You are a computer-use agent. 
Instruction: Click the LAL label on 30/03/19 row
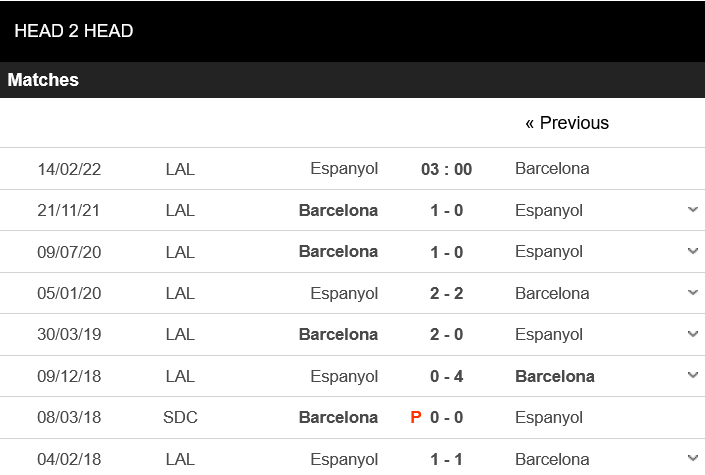coord(180,334)
